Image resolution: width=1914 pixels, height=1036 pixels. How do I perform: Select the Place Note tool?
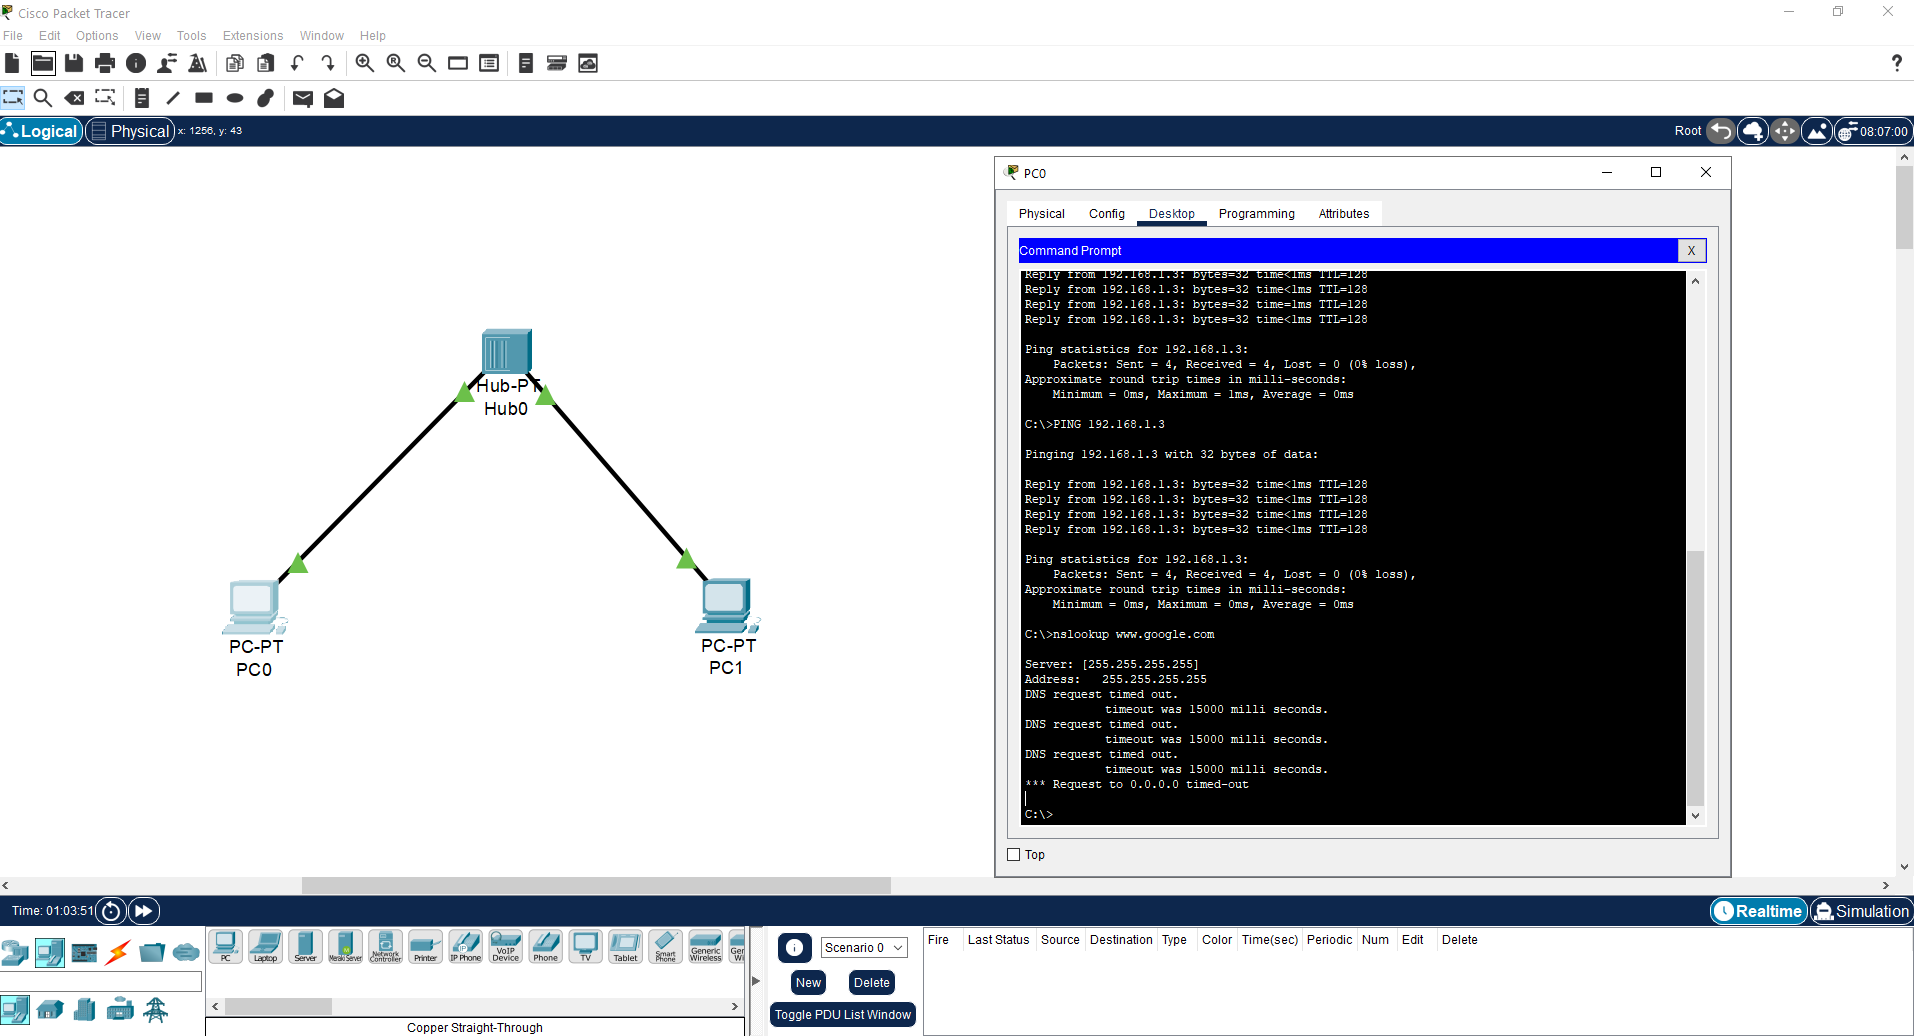tap(142, 98)
